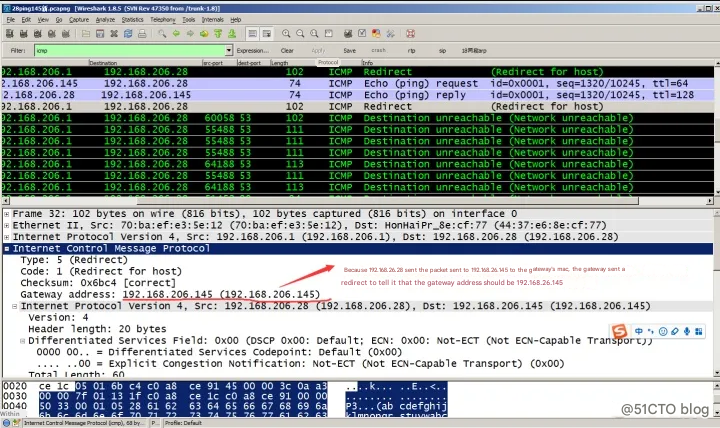Open the Internals menu
Viewport: 720px width, 428px height.
pyautogui.click(x=213, y=20)
